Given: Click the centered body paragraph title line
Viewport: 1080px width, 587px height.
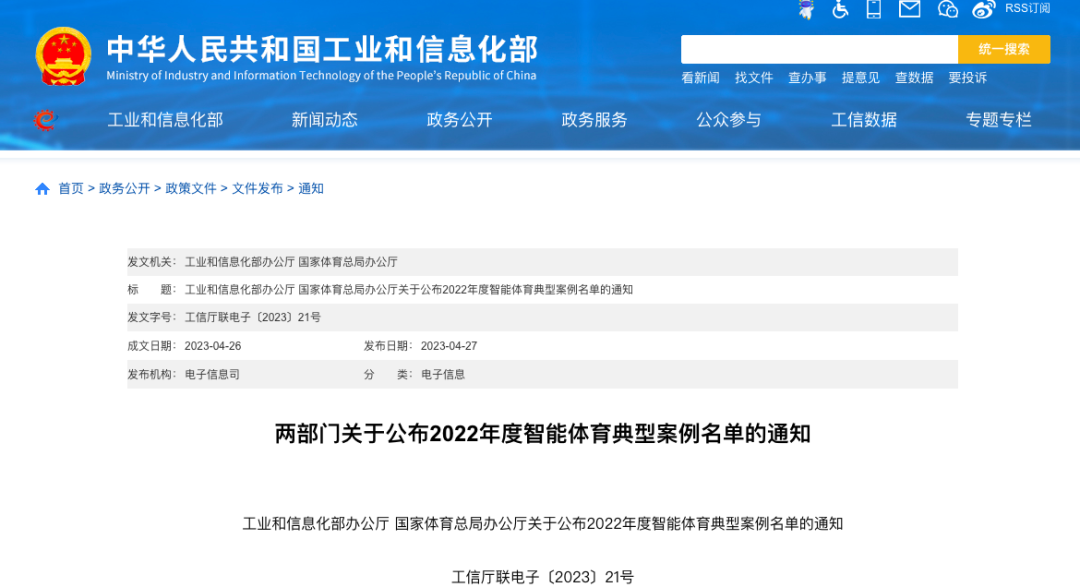Looking at the screenshot, I should pyautogui.click(x=543, y=524).
